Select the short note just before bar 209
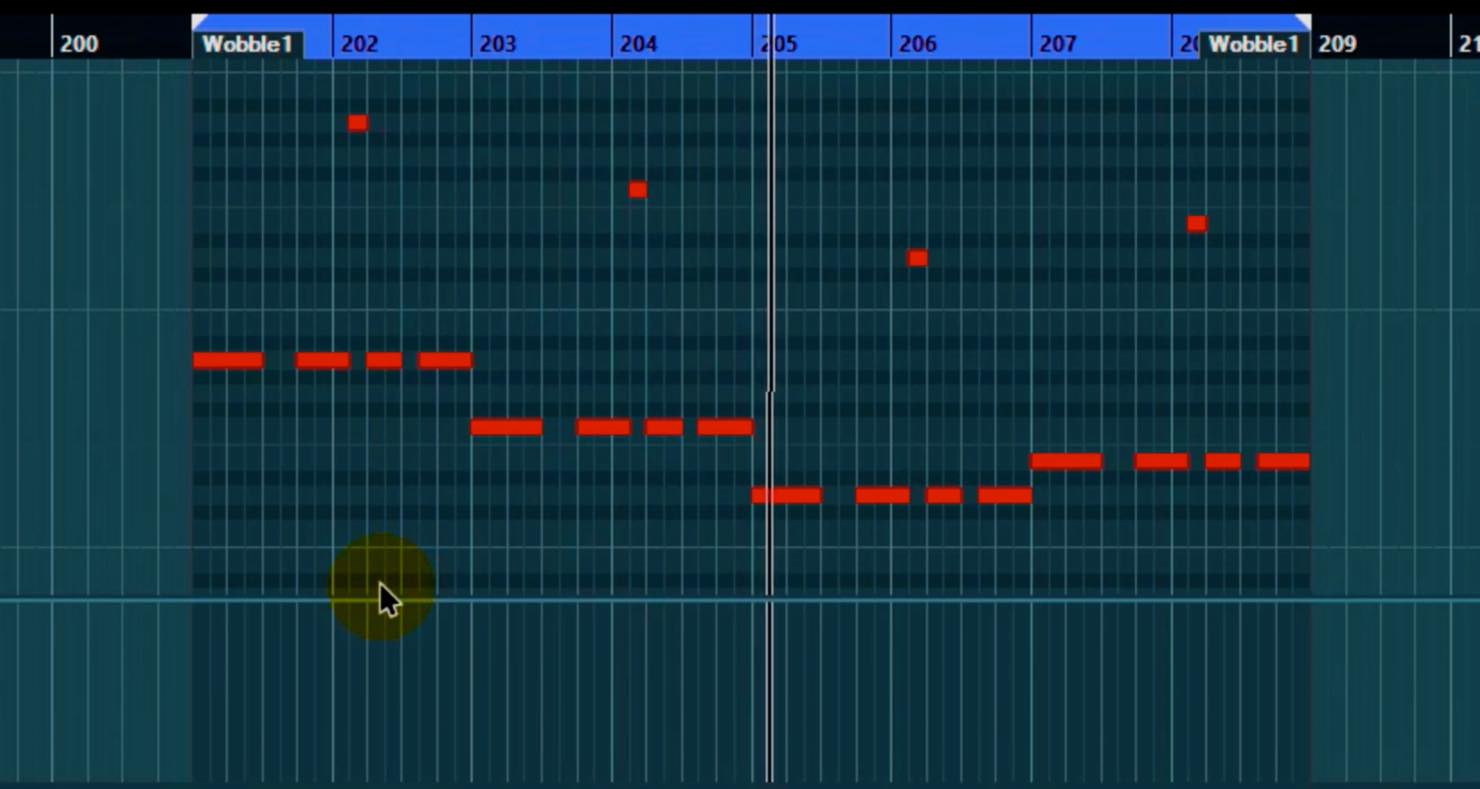1480x789 pixels. (x=1197, y=224)
